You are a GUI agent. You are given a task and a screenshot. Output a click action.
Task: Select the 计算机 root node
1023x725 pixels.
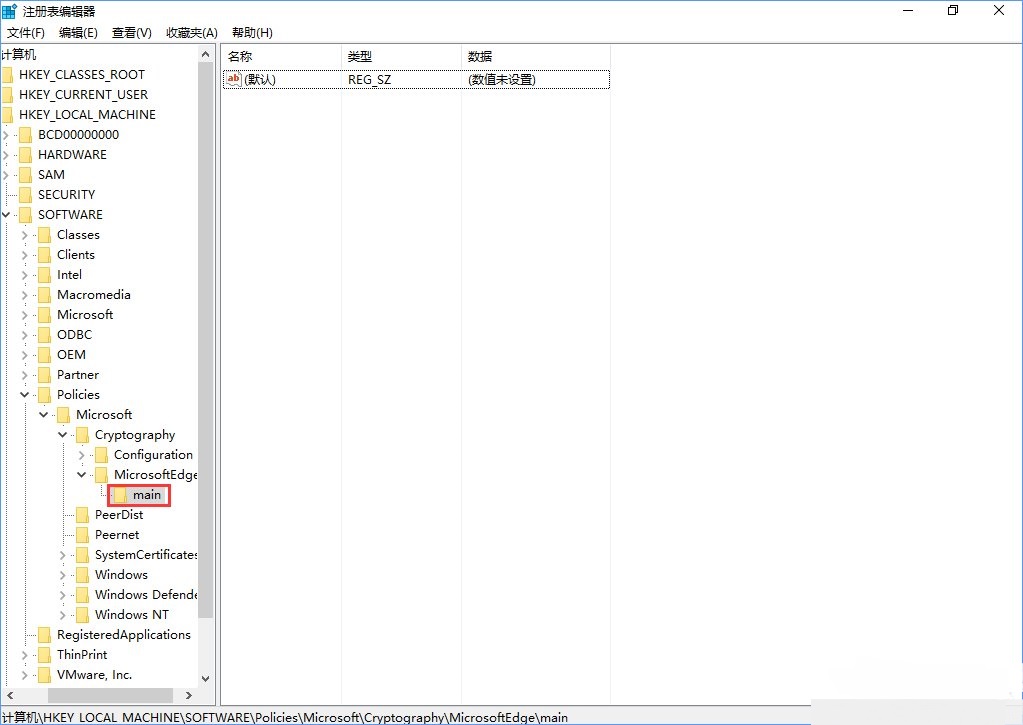point(19,55)
